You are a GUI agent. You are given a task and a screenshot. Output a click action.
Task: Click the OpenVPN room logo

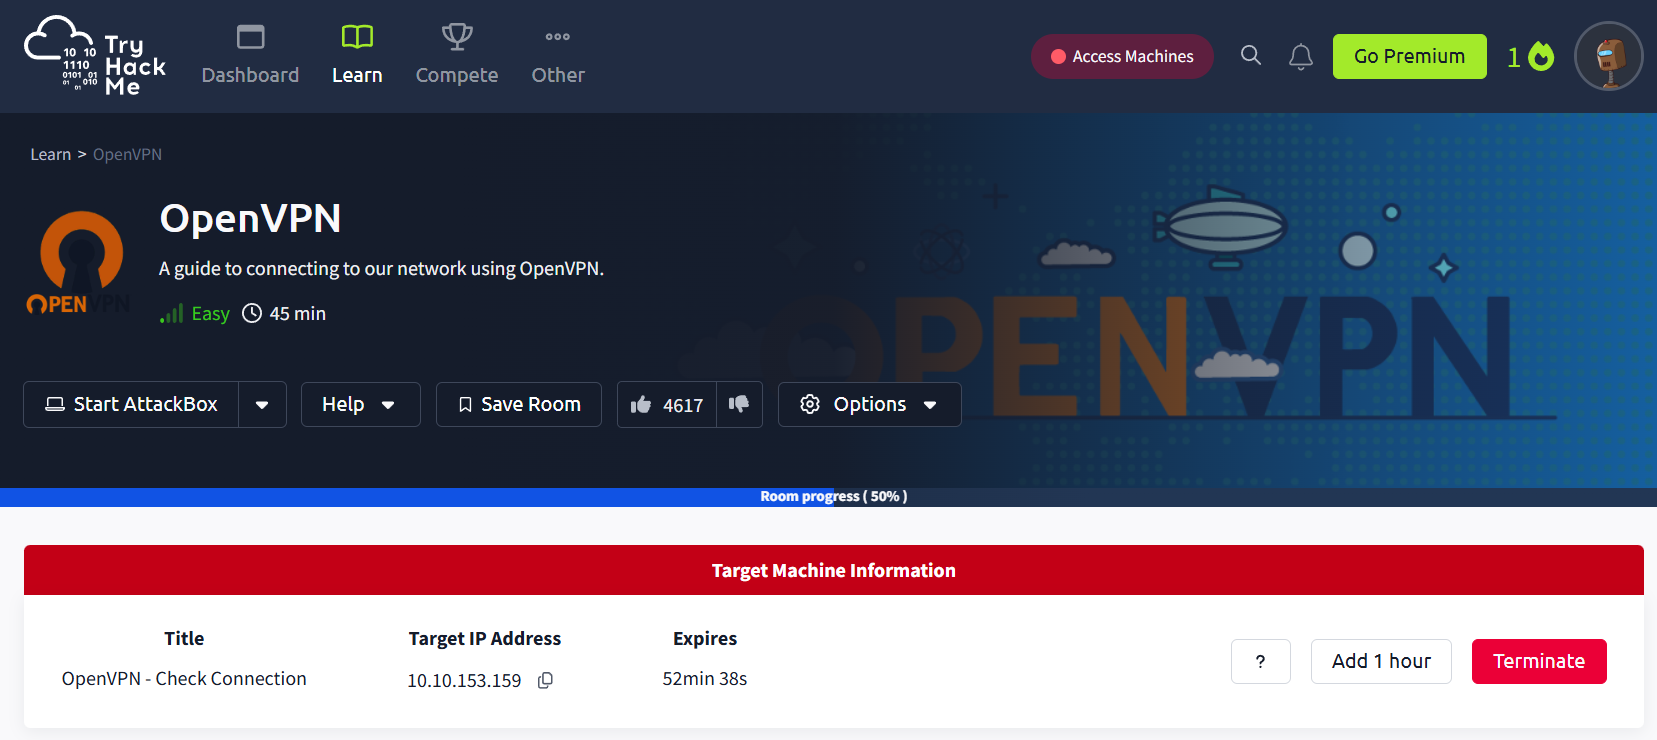pyautogui.click(x=78, y=263)
